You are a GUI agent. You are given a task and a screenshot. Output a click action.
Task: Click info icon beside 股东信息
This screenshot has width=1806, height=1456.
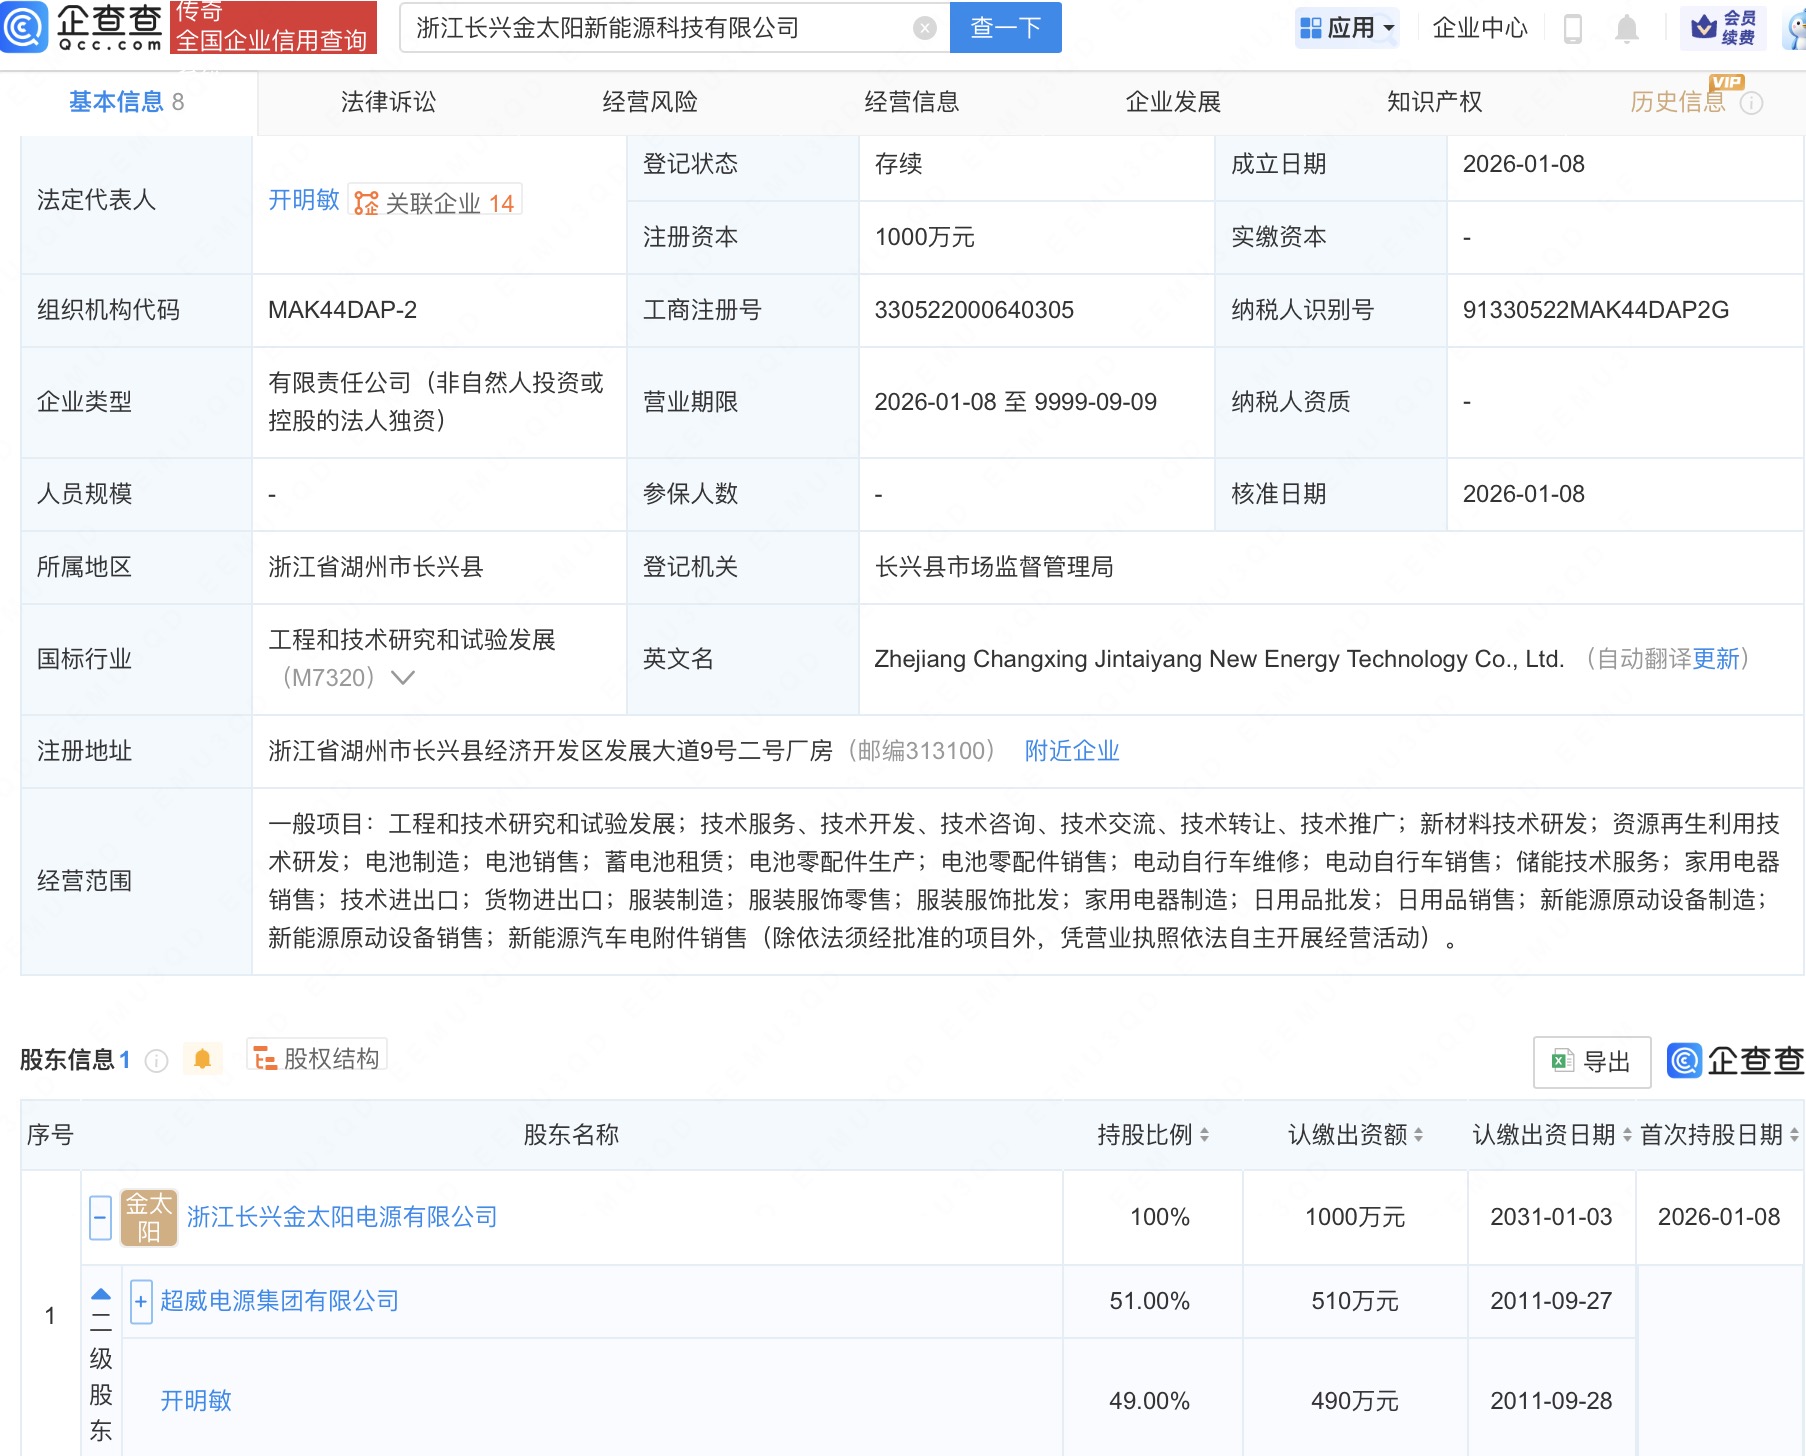point(156,1061)
